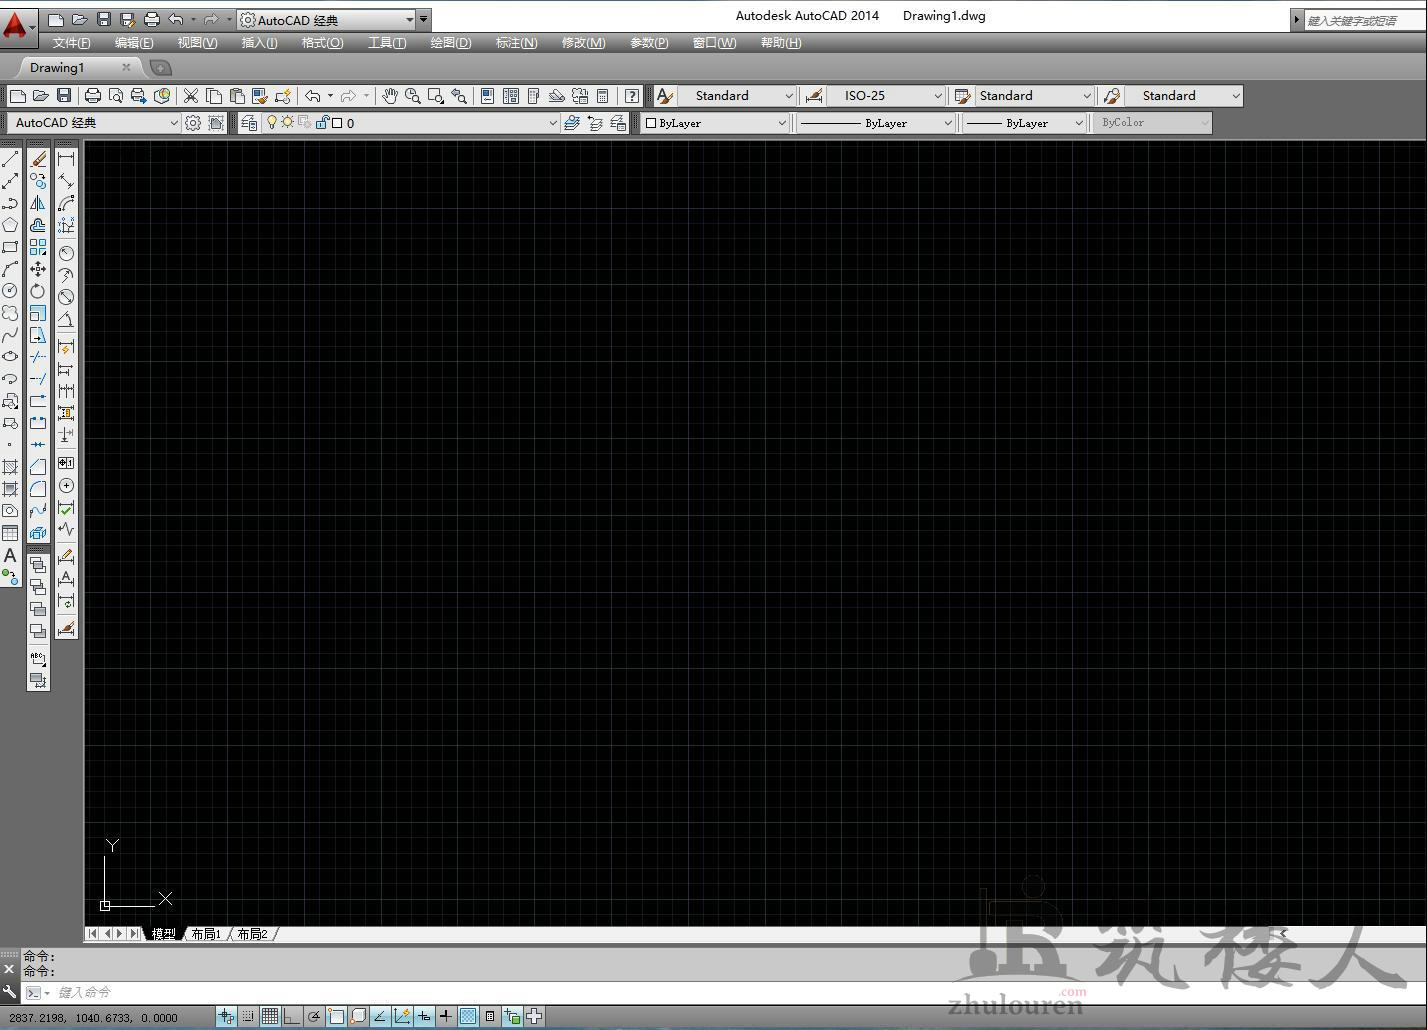Select the Revision Cloud tool
The image size is (1427, 1030).
coord(10,313)
